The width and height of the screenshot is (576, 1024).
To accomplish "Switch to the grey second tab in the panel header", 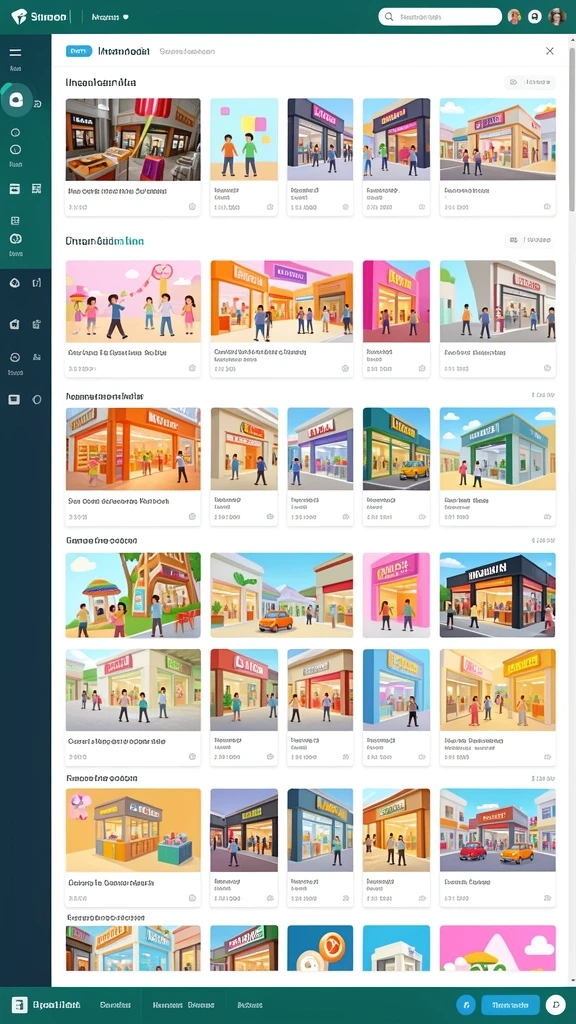I will tap(187, 51).
